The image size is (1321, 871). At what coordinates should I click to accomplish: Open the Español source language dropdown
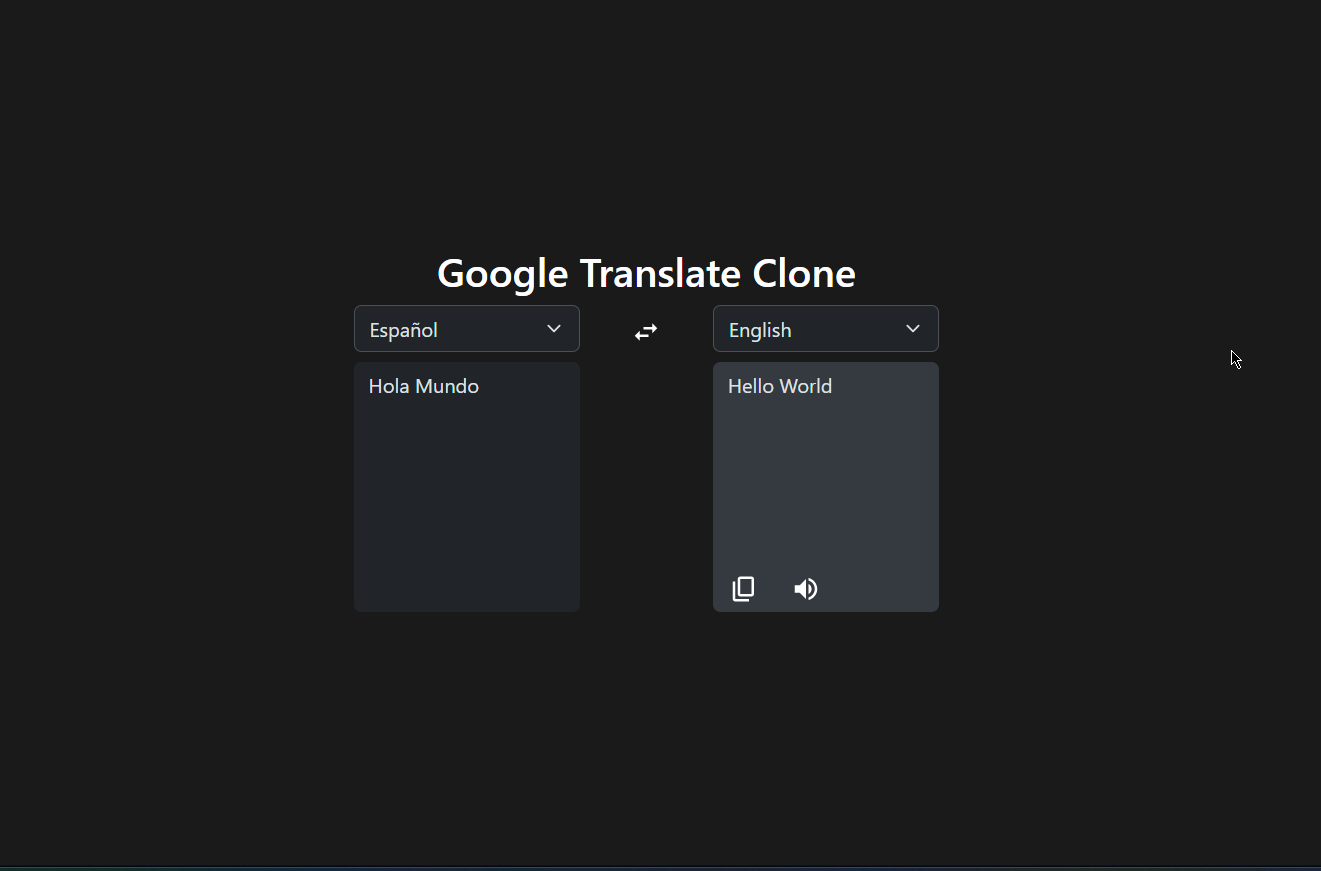[x=466, y=329]
